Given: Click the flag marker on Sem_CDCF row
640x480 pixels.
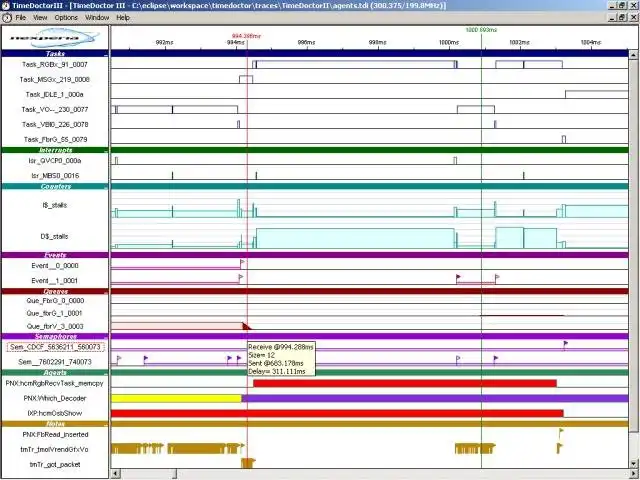Looking at the screenshot, I should 565,345.
